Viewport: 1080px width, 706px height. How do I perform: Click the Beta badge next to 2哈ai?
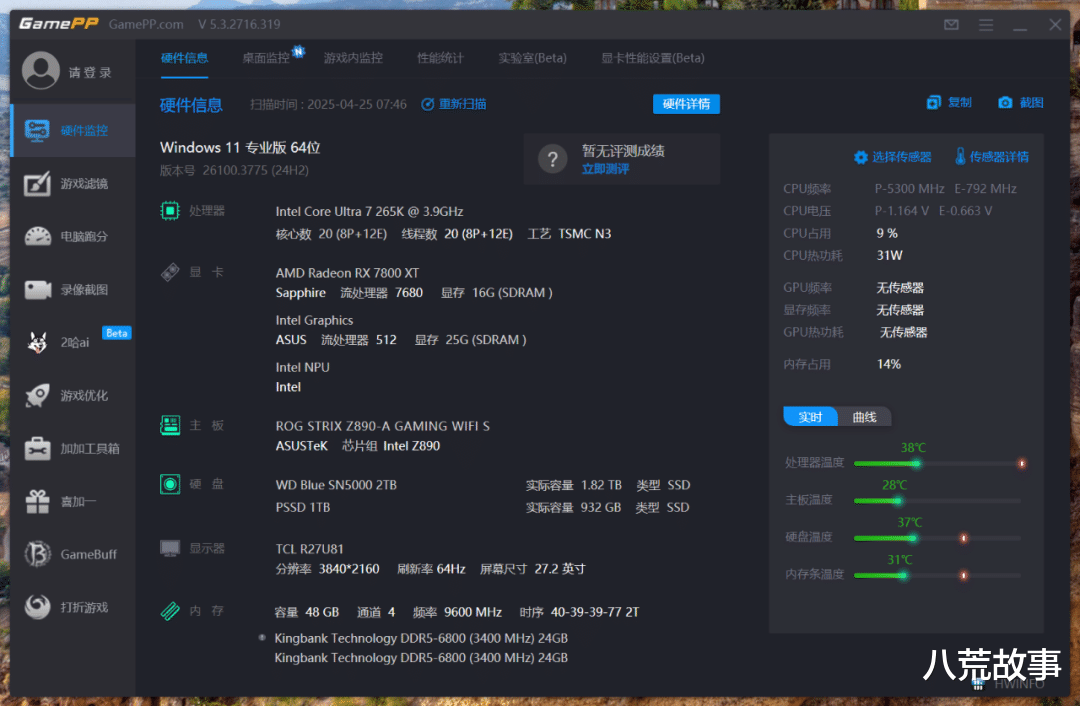[x=116, y=333]
